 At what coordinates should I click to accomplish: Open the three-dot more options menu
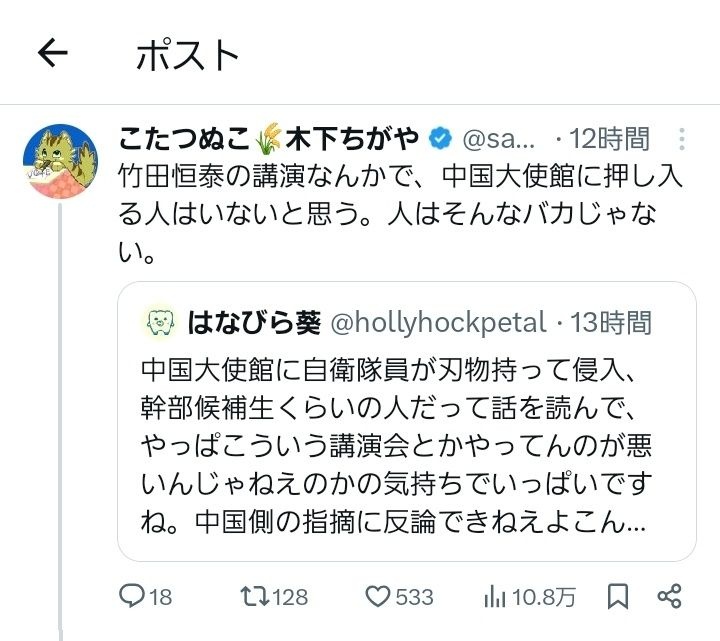[x=682, y=138]
